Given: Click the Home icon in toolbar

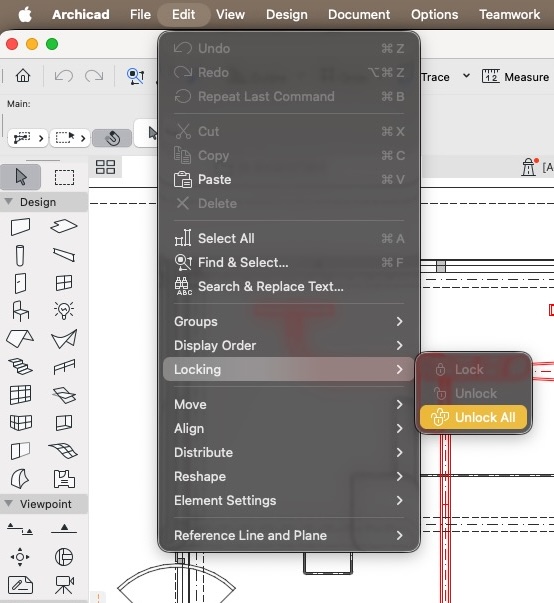Looking at the screenshot, I should click(23, 76).
